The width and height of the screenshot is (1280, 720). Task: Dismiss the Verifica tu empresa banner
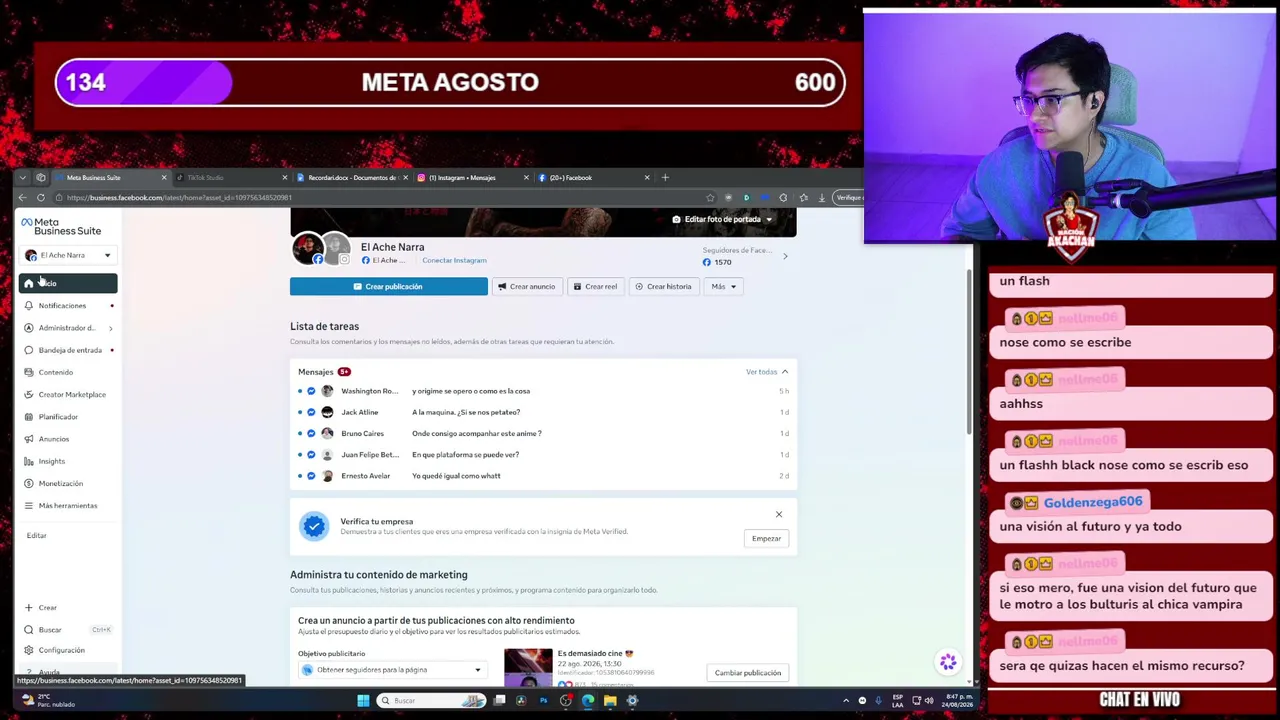point(779,514)
